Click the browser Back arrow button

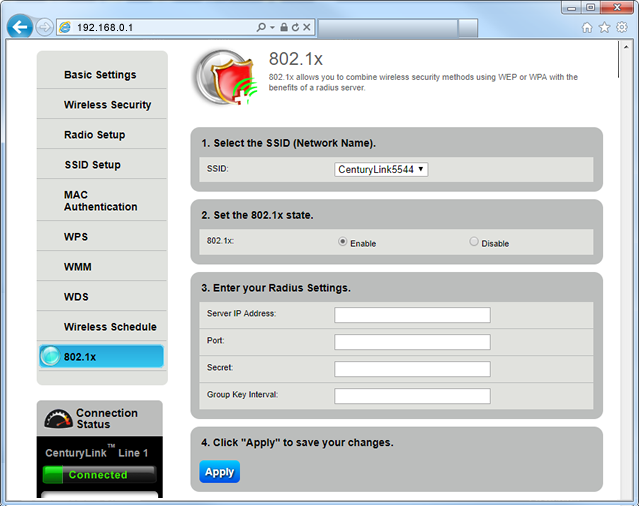pyautogui.click(x=18, y=27)
